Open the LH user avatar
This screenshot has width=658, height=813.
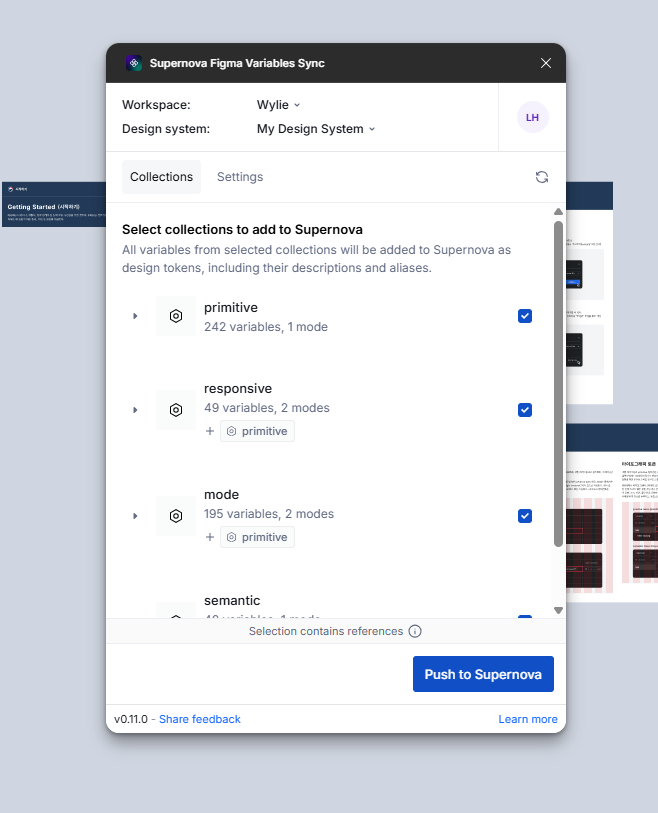point(532,117)
